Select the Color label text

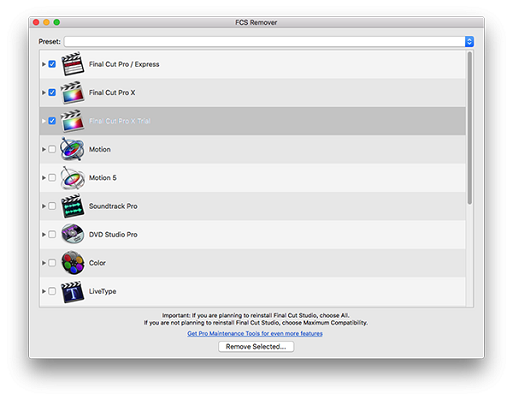[x=97, y=263]
